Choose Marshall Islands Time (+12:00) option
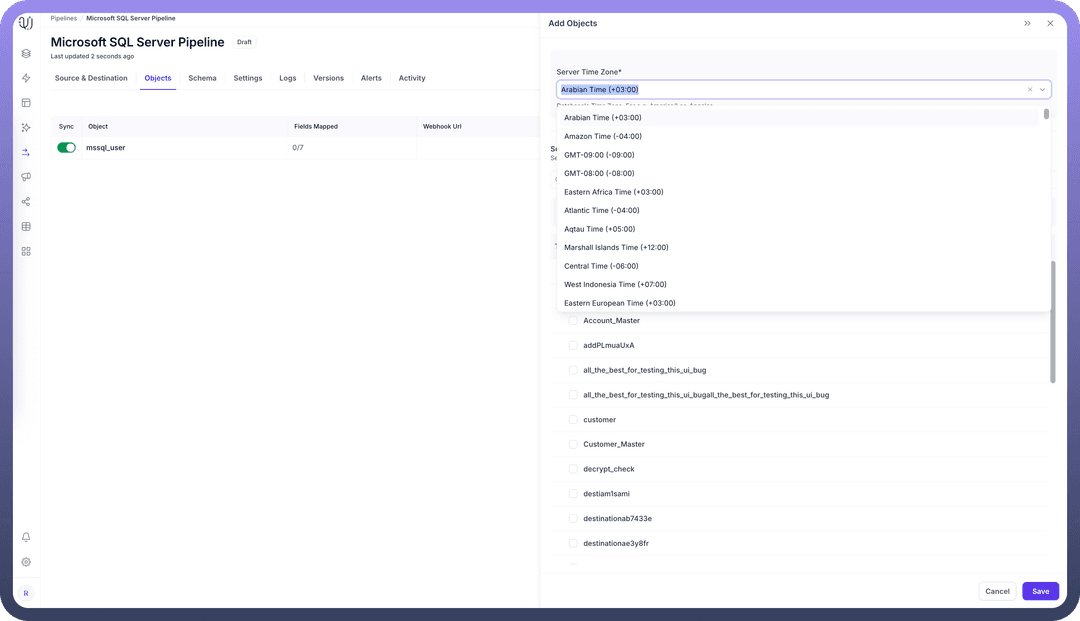This screenshot has height=621, width=1080. (x=616, y=247)
